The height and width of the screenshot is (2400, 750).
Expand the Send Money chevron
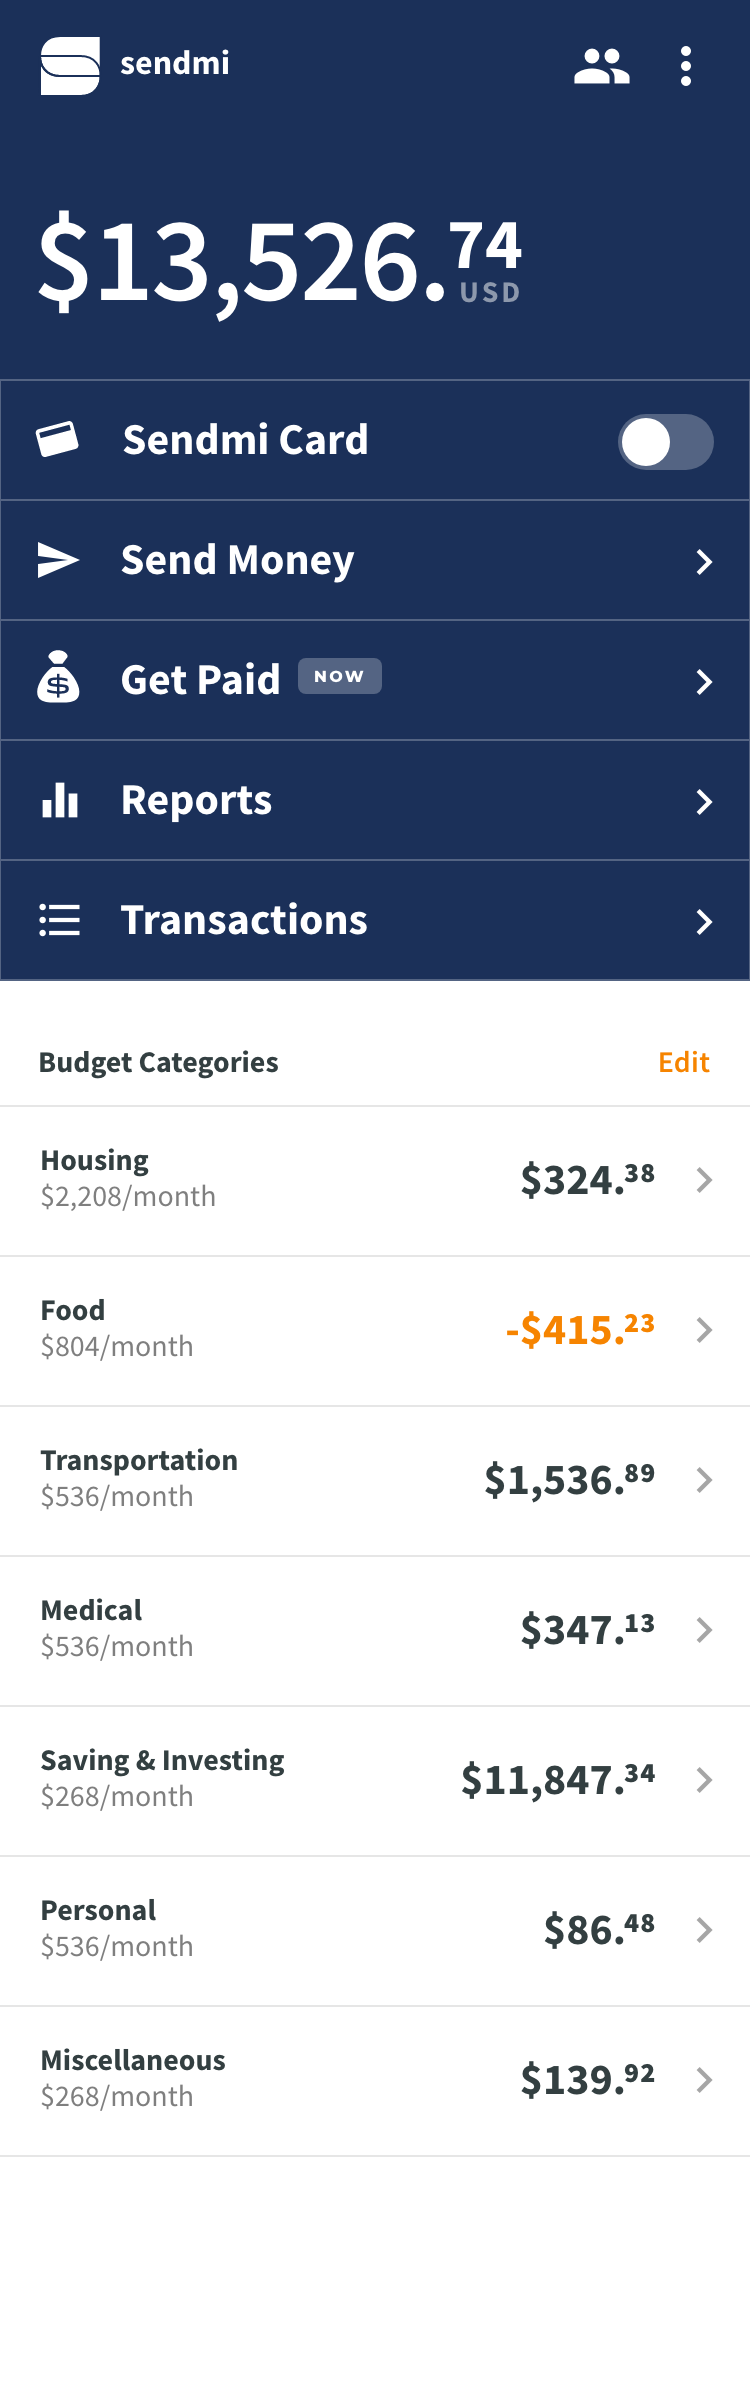point(704,562)
